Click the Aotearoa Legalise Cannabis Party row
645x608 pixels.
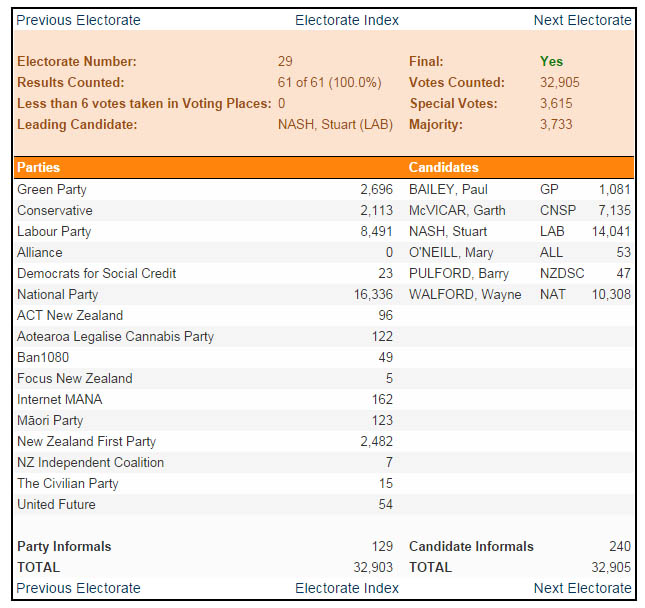[x=115, y=336]
